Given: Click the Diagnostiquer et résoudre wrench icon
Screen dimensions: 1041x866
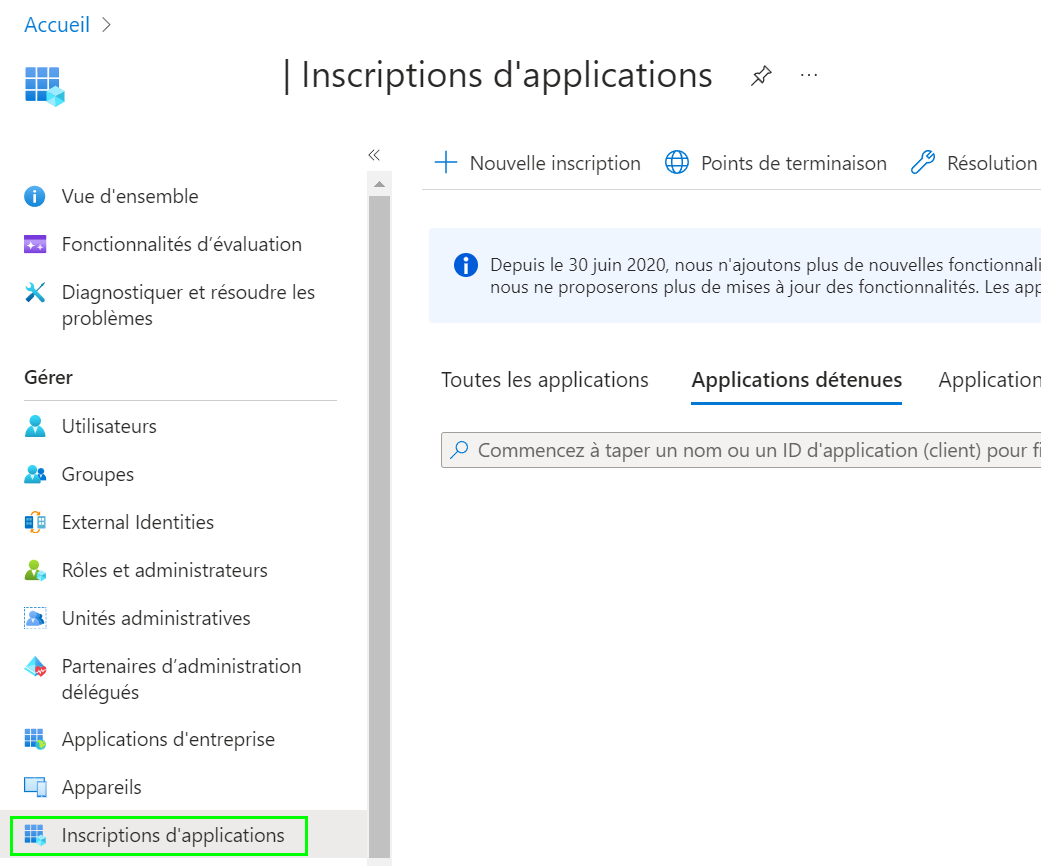Looking at the screenshot, I should coord(35,293).
